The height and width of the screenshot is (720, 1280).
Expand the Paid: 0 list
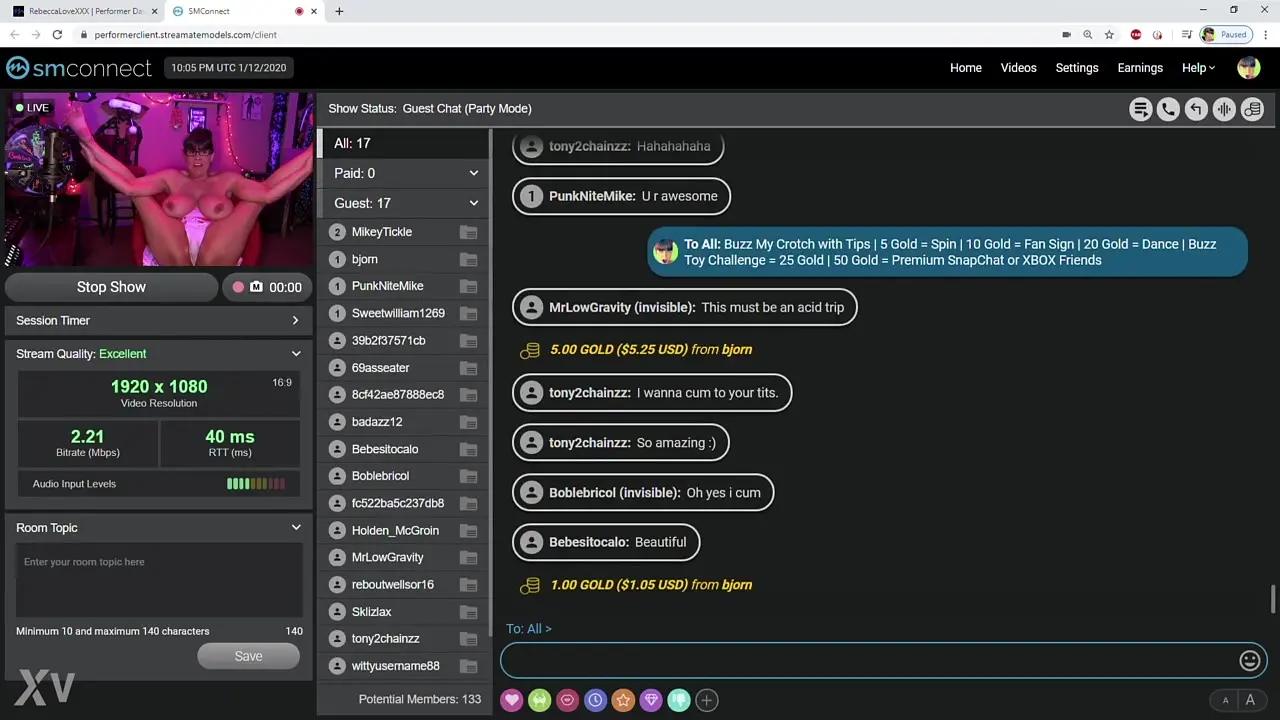[473, 173]
